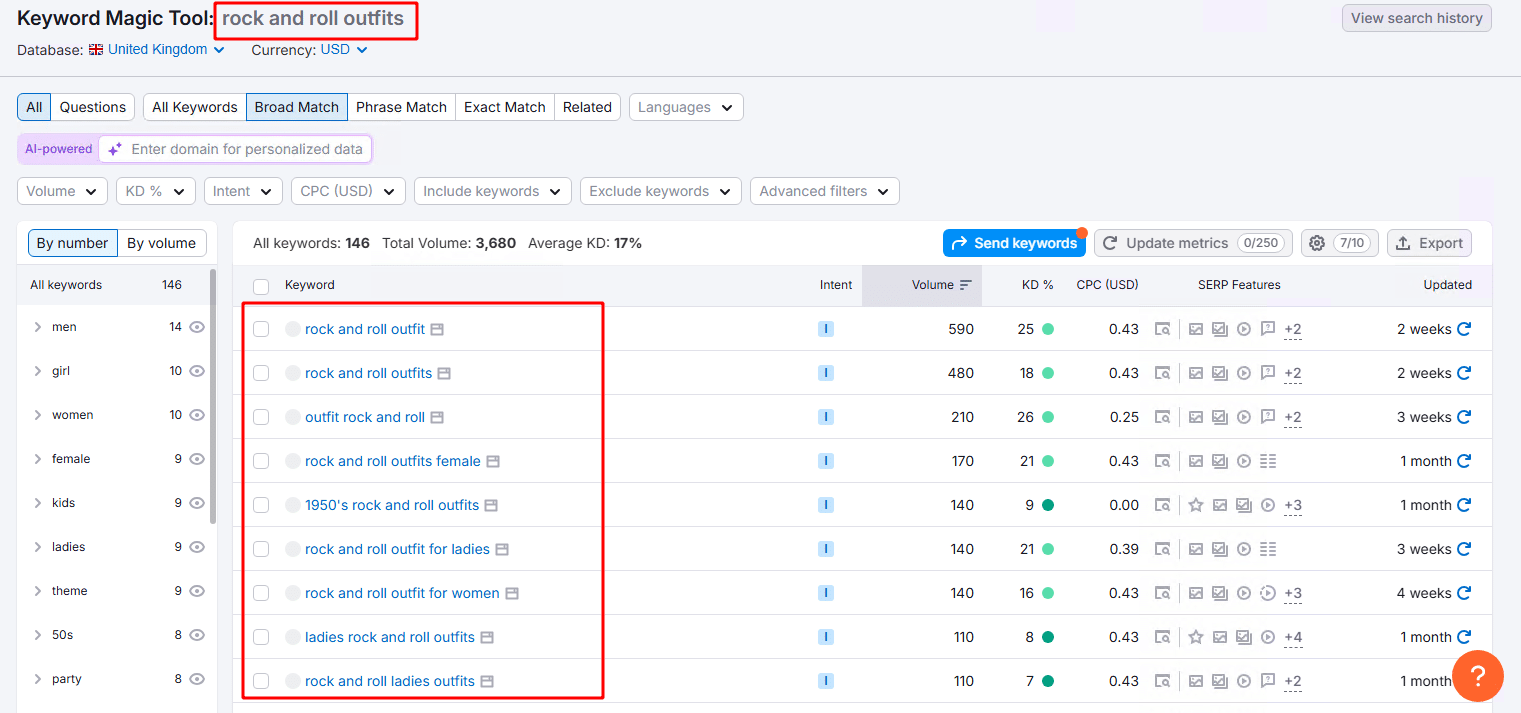
Task: Toggle the eye icon for the men group
Action: 197,327
